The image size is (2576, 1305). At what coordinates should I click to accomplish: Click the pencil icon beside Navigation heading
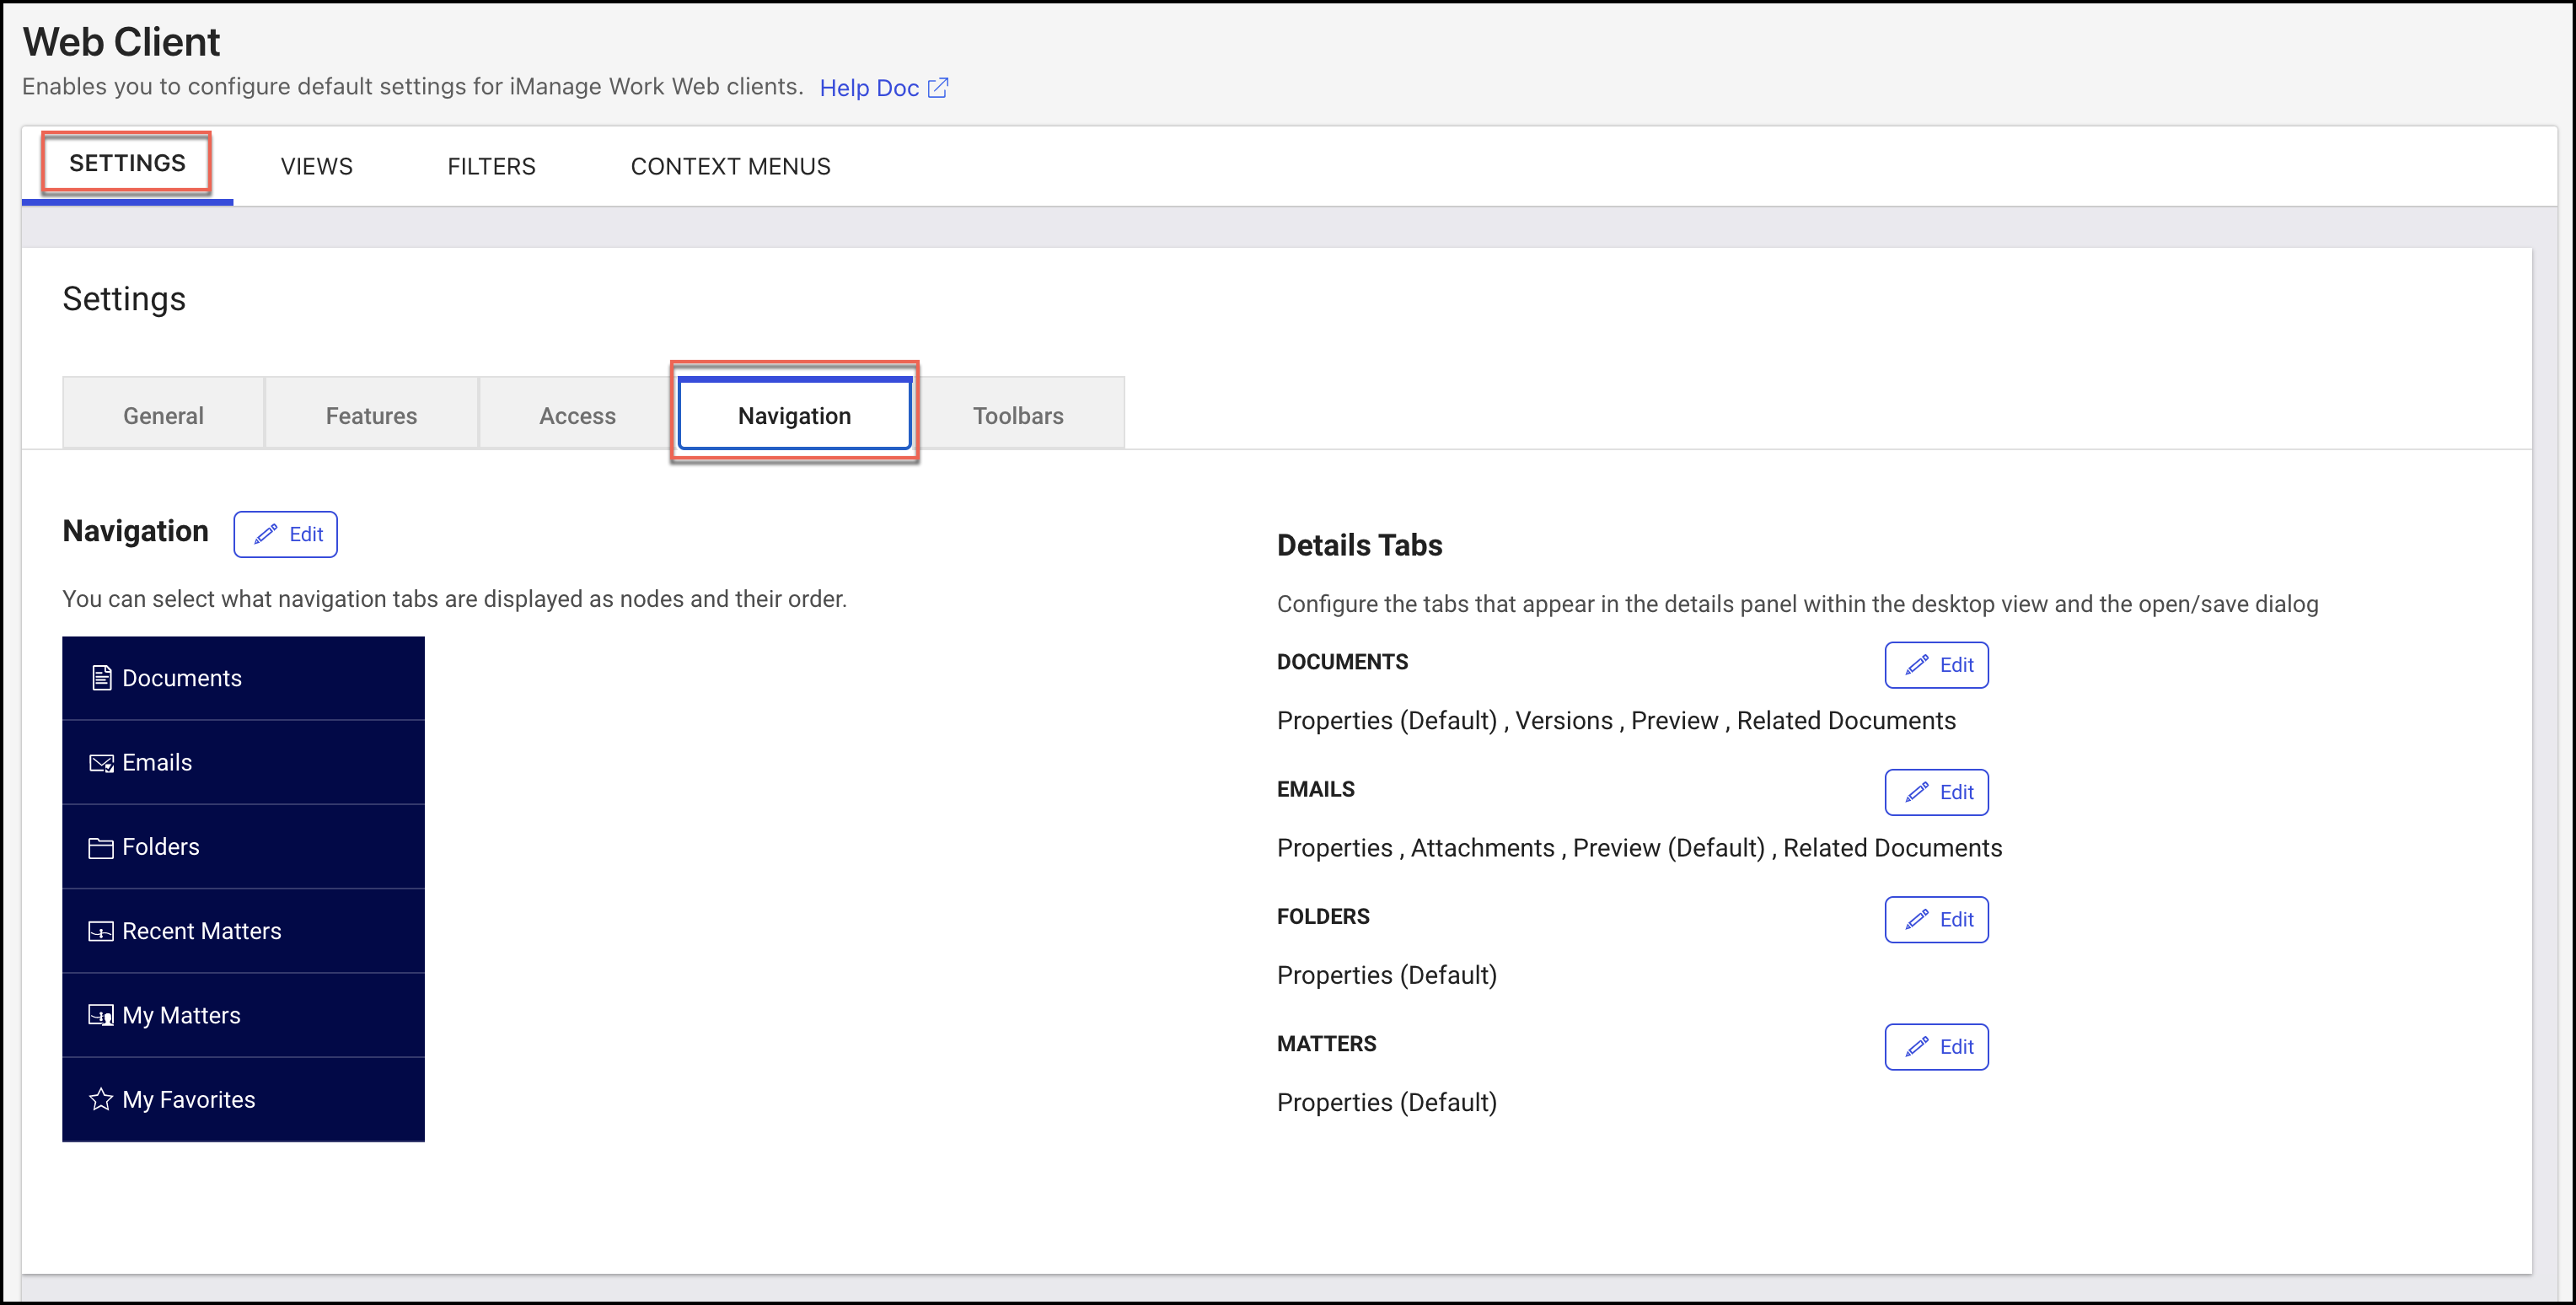[265, 534]
